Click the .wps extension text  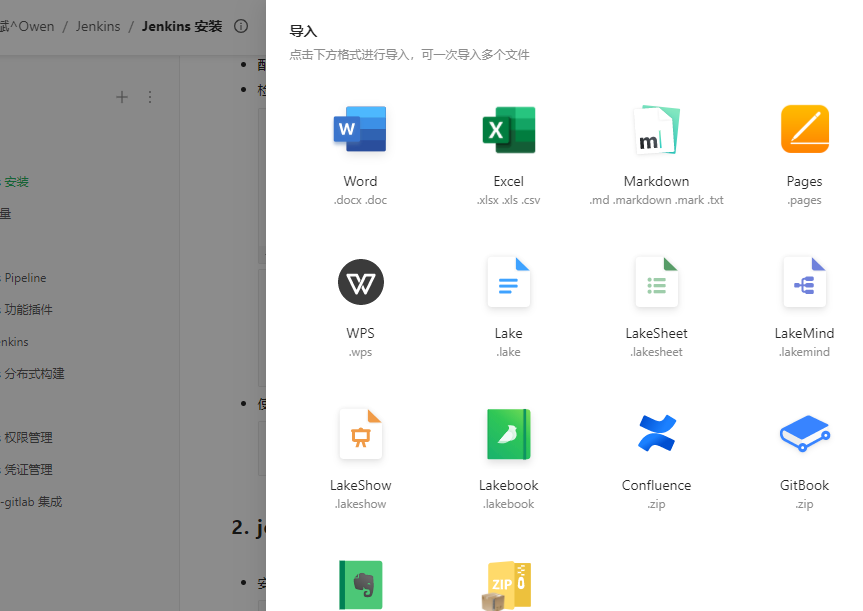[361, 352]
